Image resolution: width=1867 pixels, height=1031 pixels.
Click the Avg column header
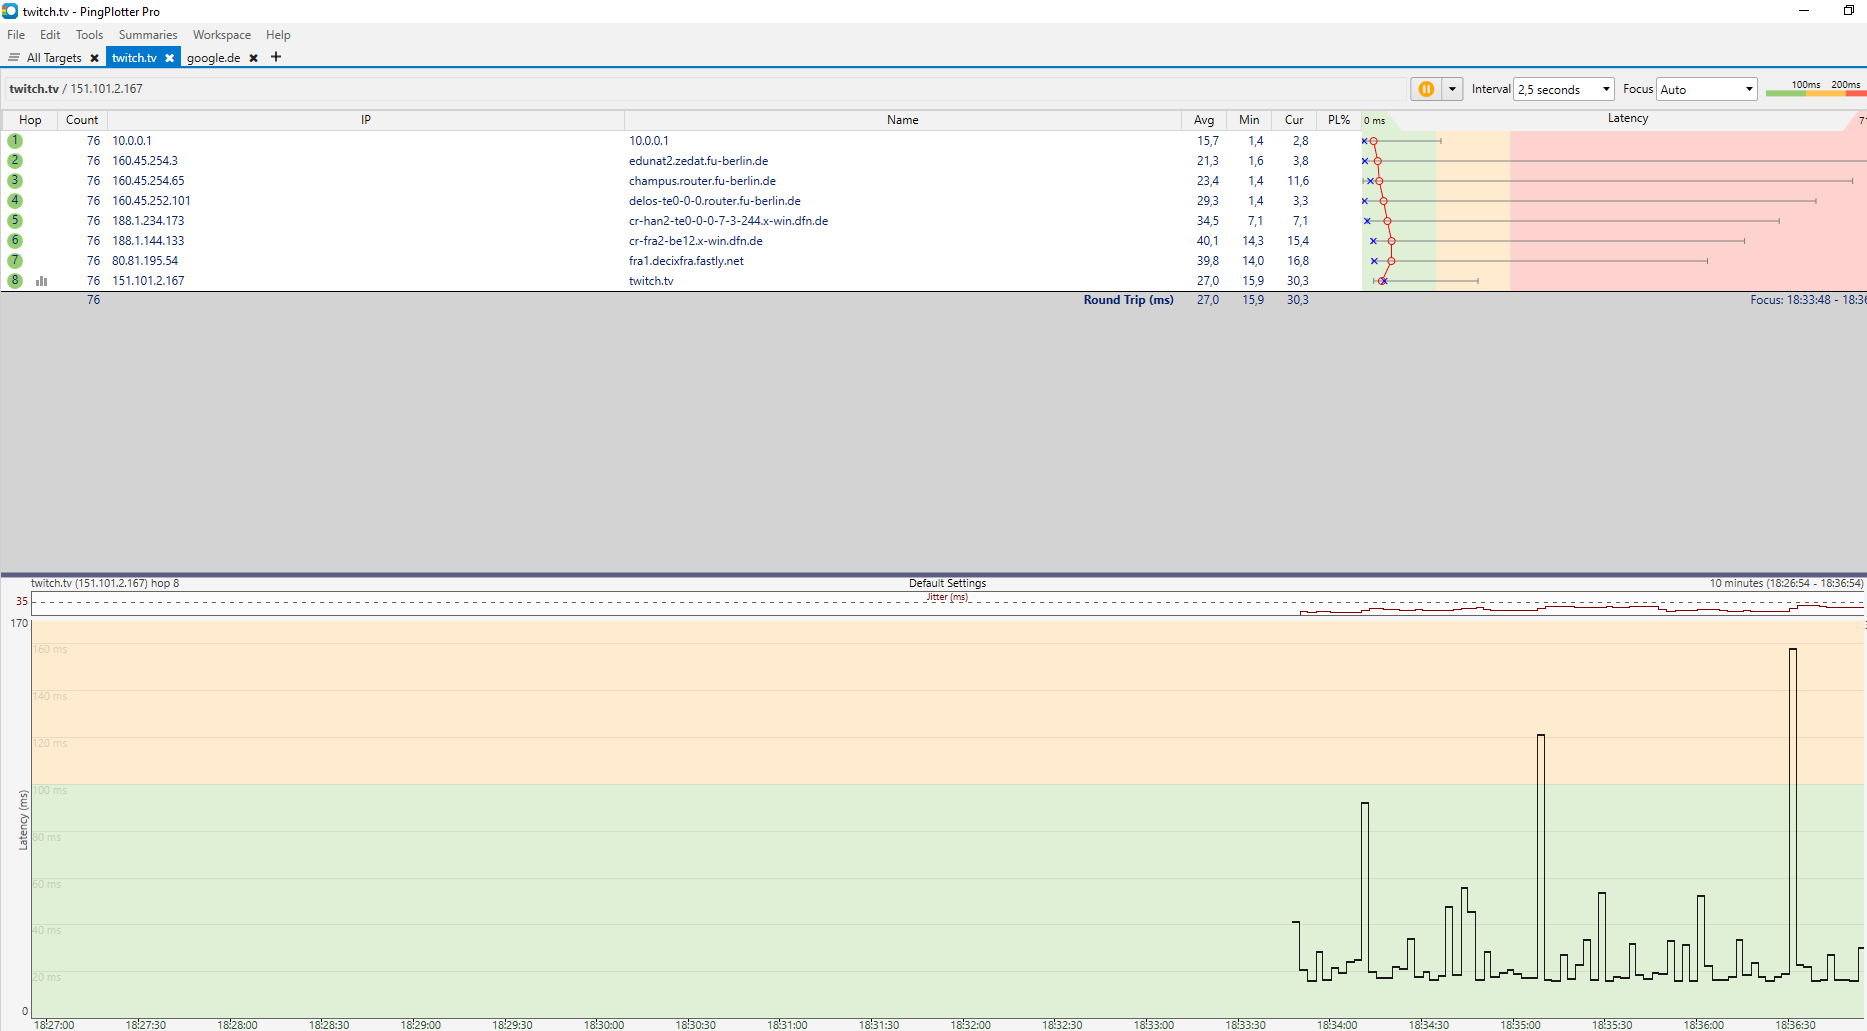tap(1204, 120)
